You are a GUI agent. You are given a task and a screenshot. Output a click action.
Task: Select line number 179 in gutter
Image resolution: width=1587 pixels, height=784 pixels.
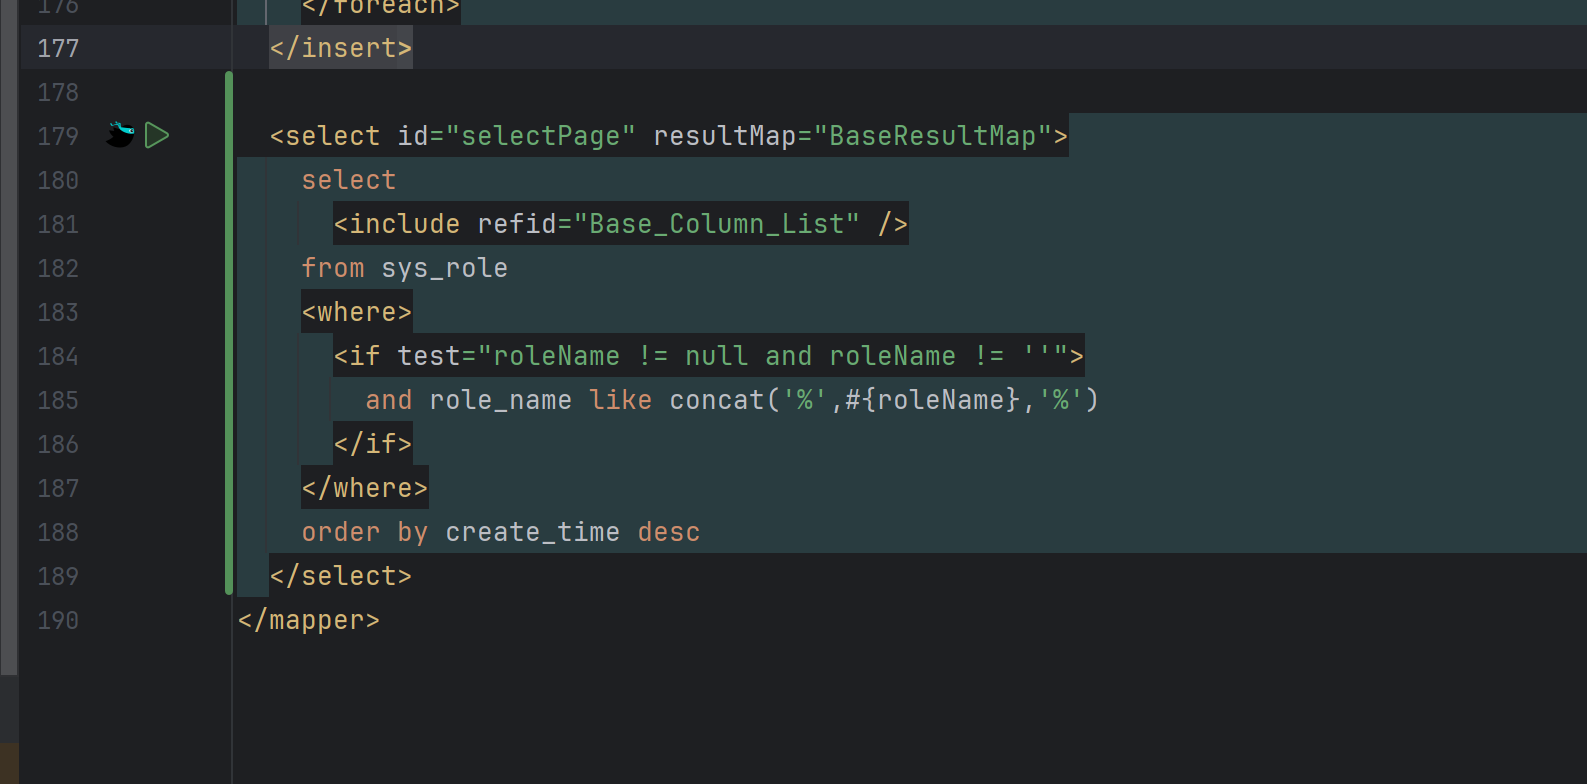(x=58, y=136)
